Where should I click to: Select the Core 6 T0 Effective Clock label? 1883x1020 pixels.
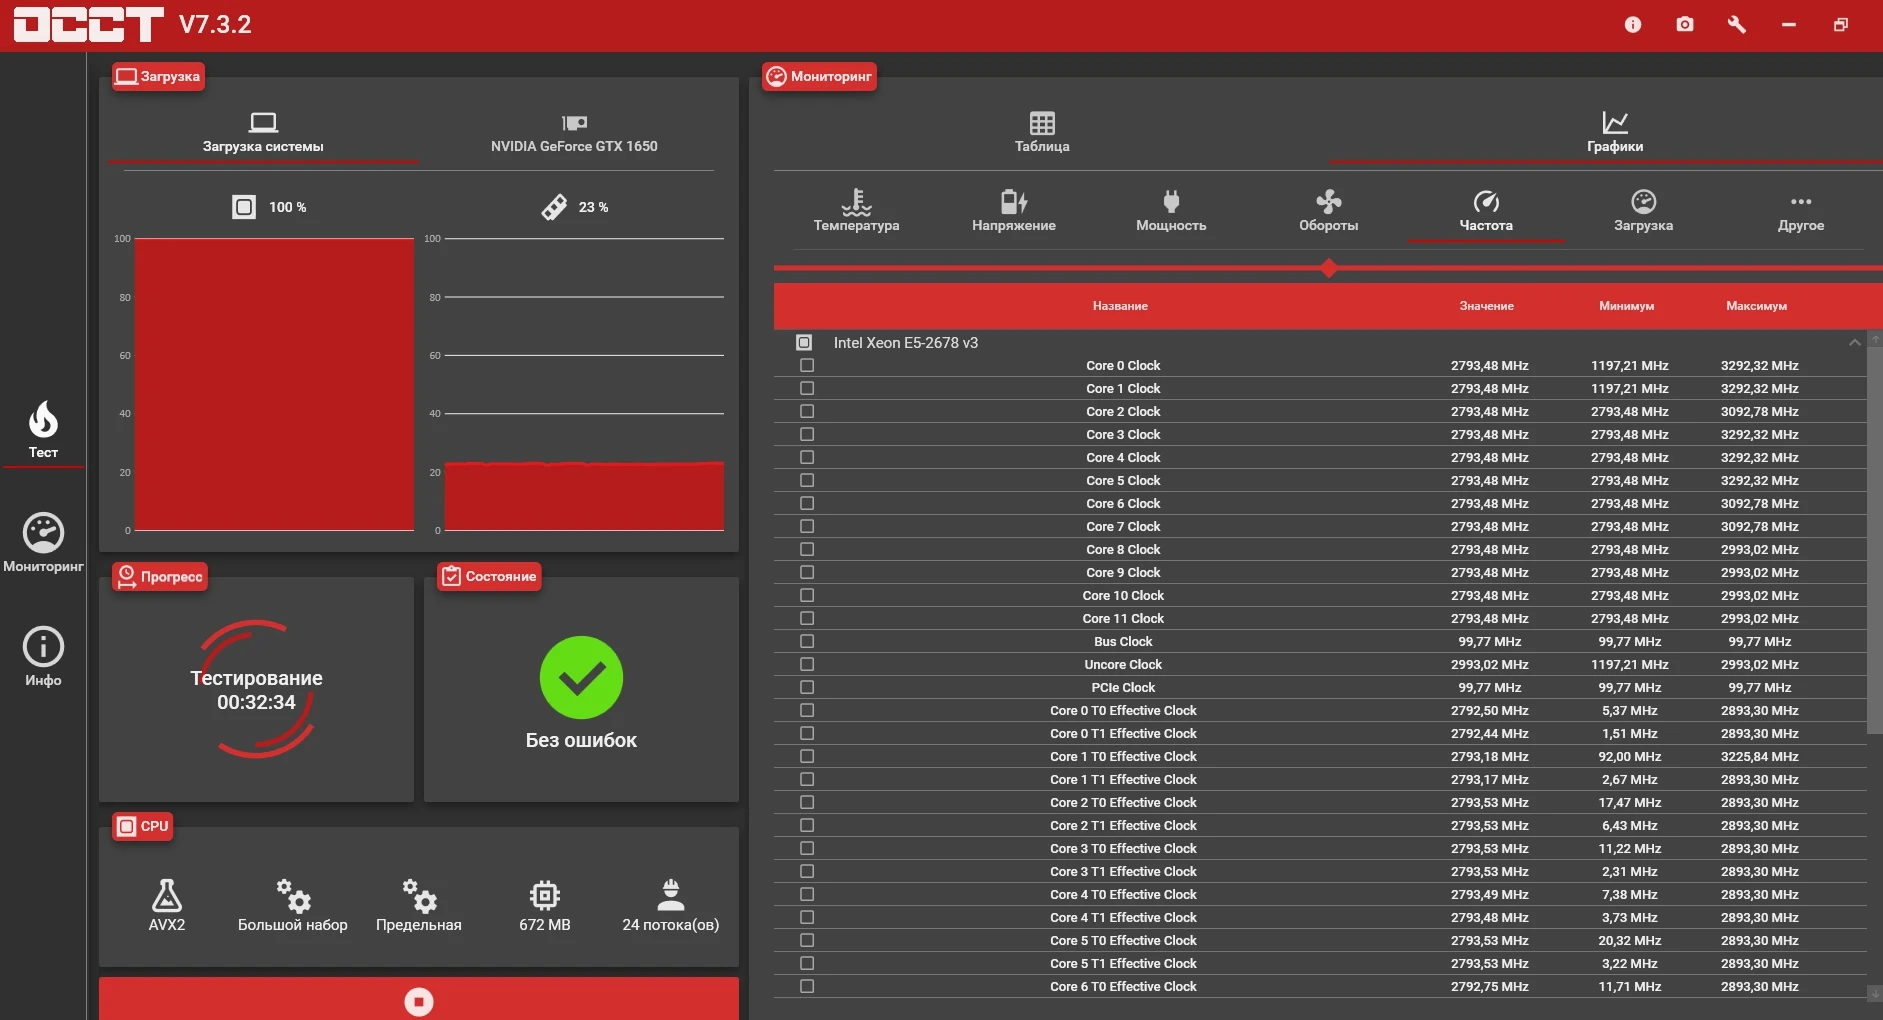click(1123, 986)
